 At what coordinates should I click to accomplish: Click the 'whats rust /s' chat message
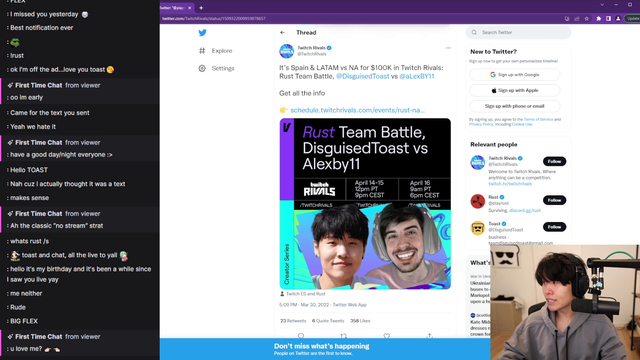29,241
